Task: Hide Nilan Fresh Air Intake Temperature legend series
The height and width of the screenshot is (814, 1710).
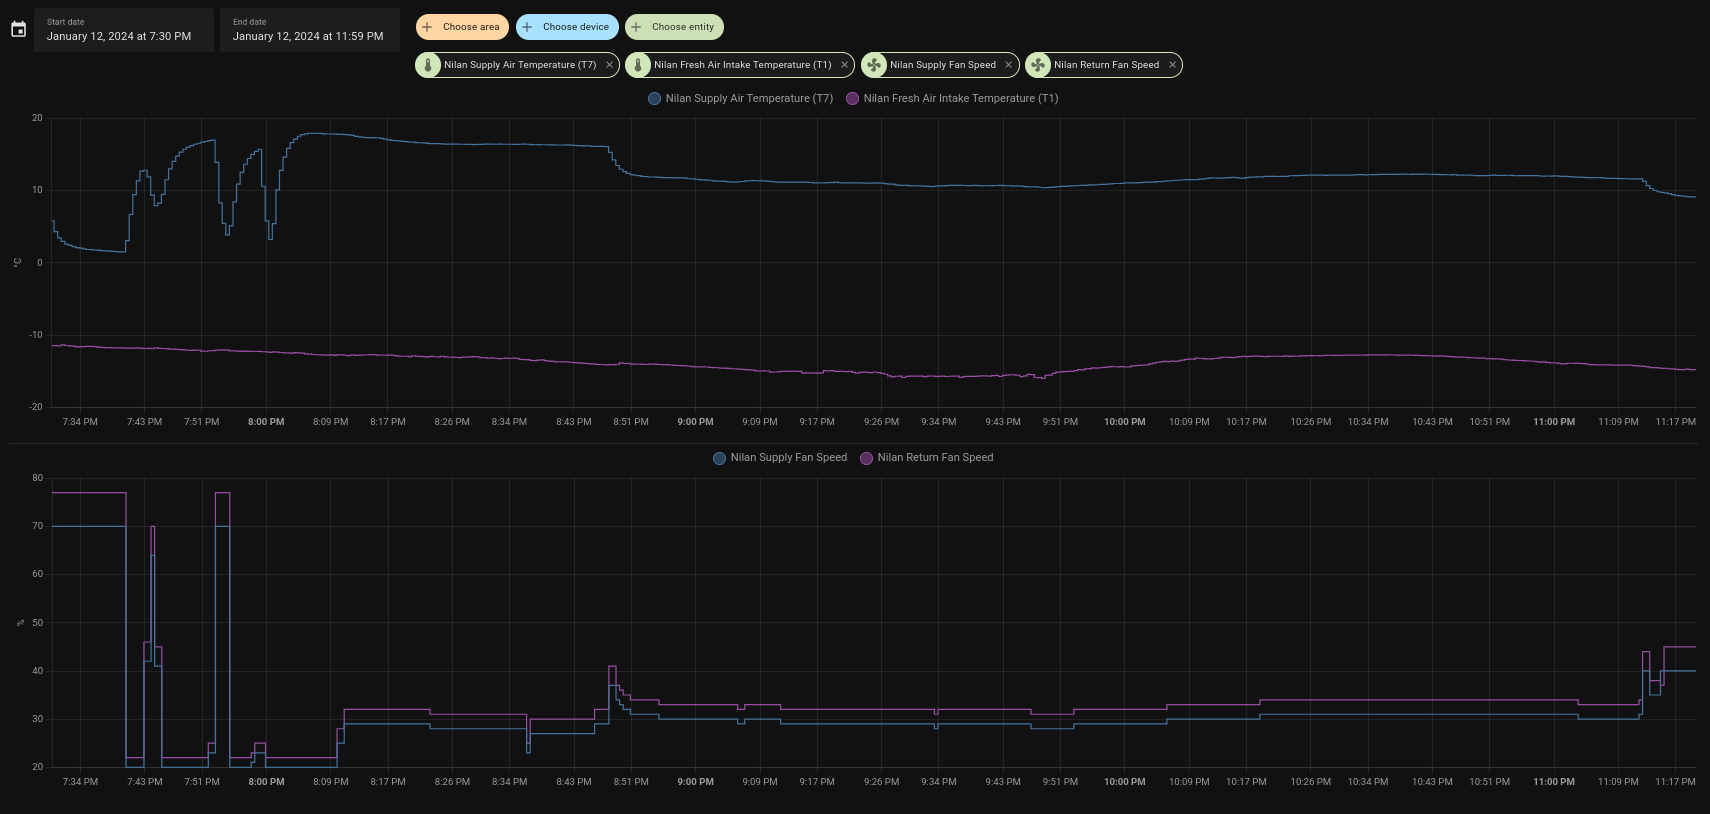Action: pos(952,98)
